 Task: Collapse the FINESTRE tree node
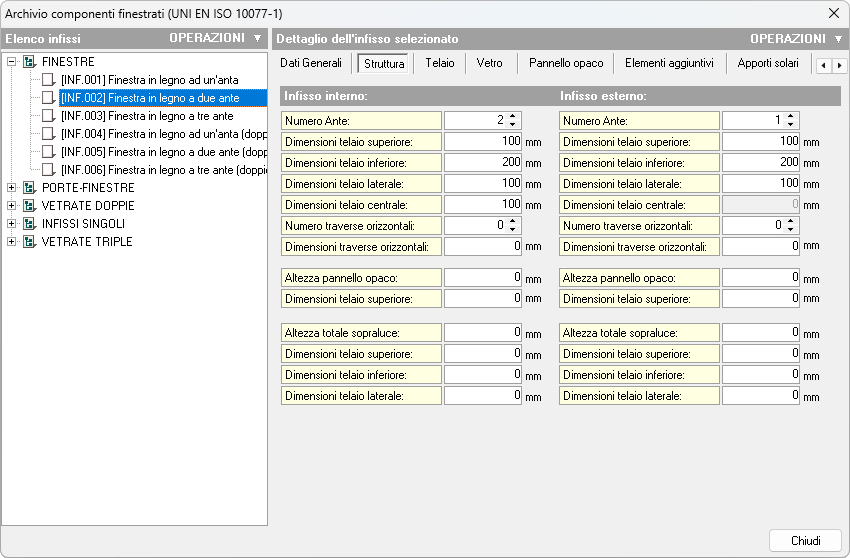[12, 62]
